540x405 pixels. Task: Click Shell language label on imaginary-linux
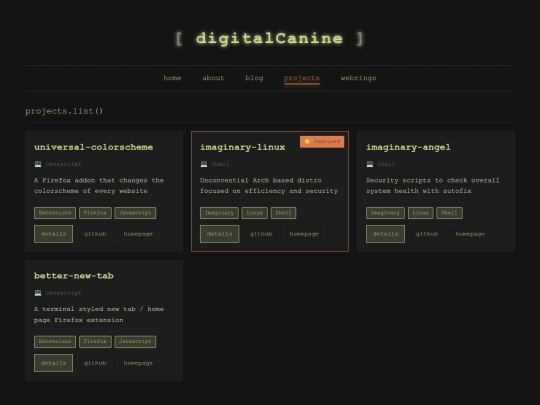pyautogui.click(x=220, y=164)
